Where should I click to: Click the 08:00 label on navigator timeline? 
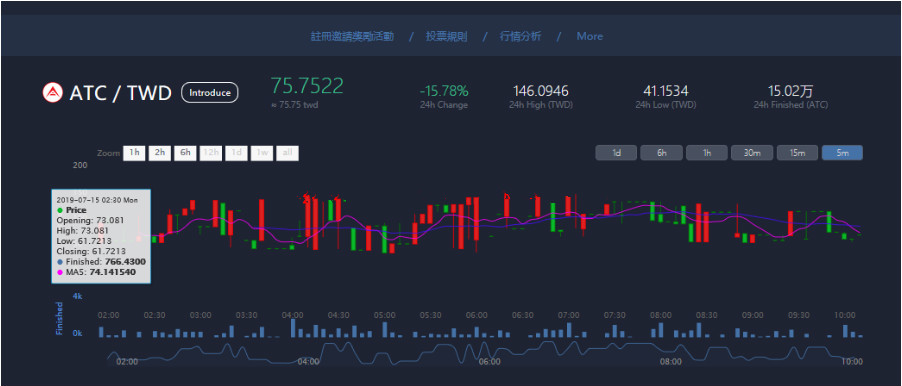coord(670,362)
